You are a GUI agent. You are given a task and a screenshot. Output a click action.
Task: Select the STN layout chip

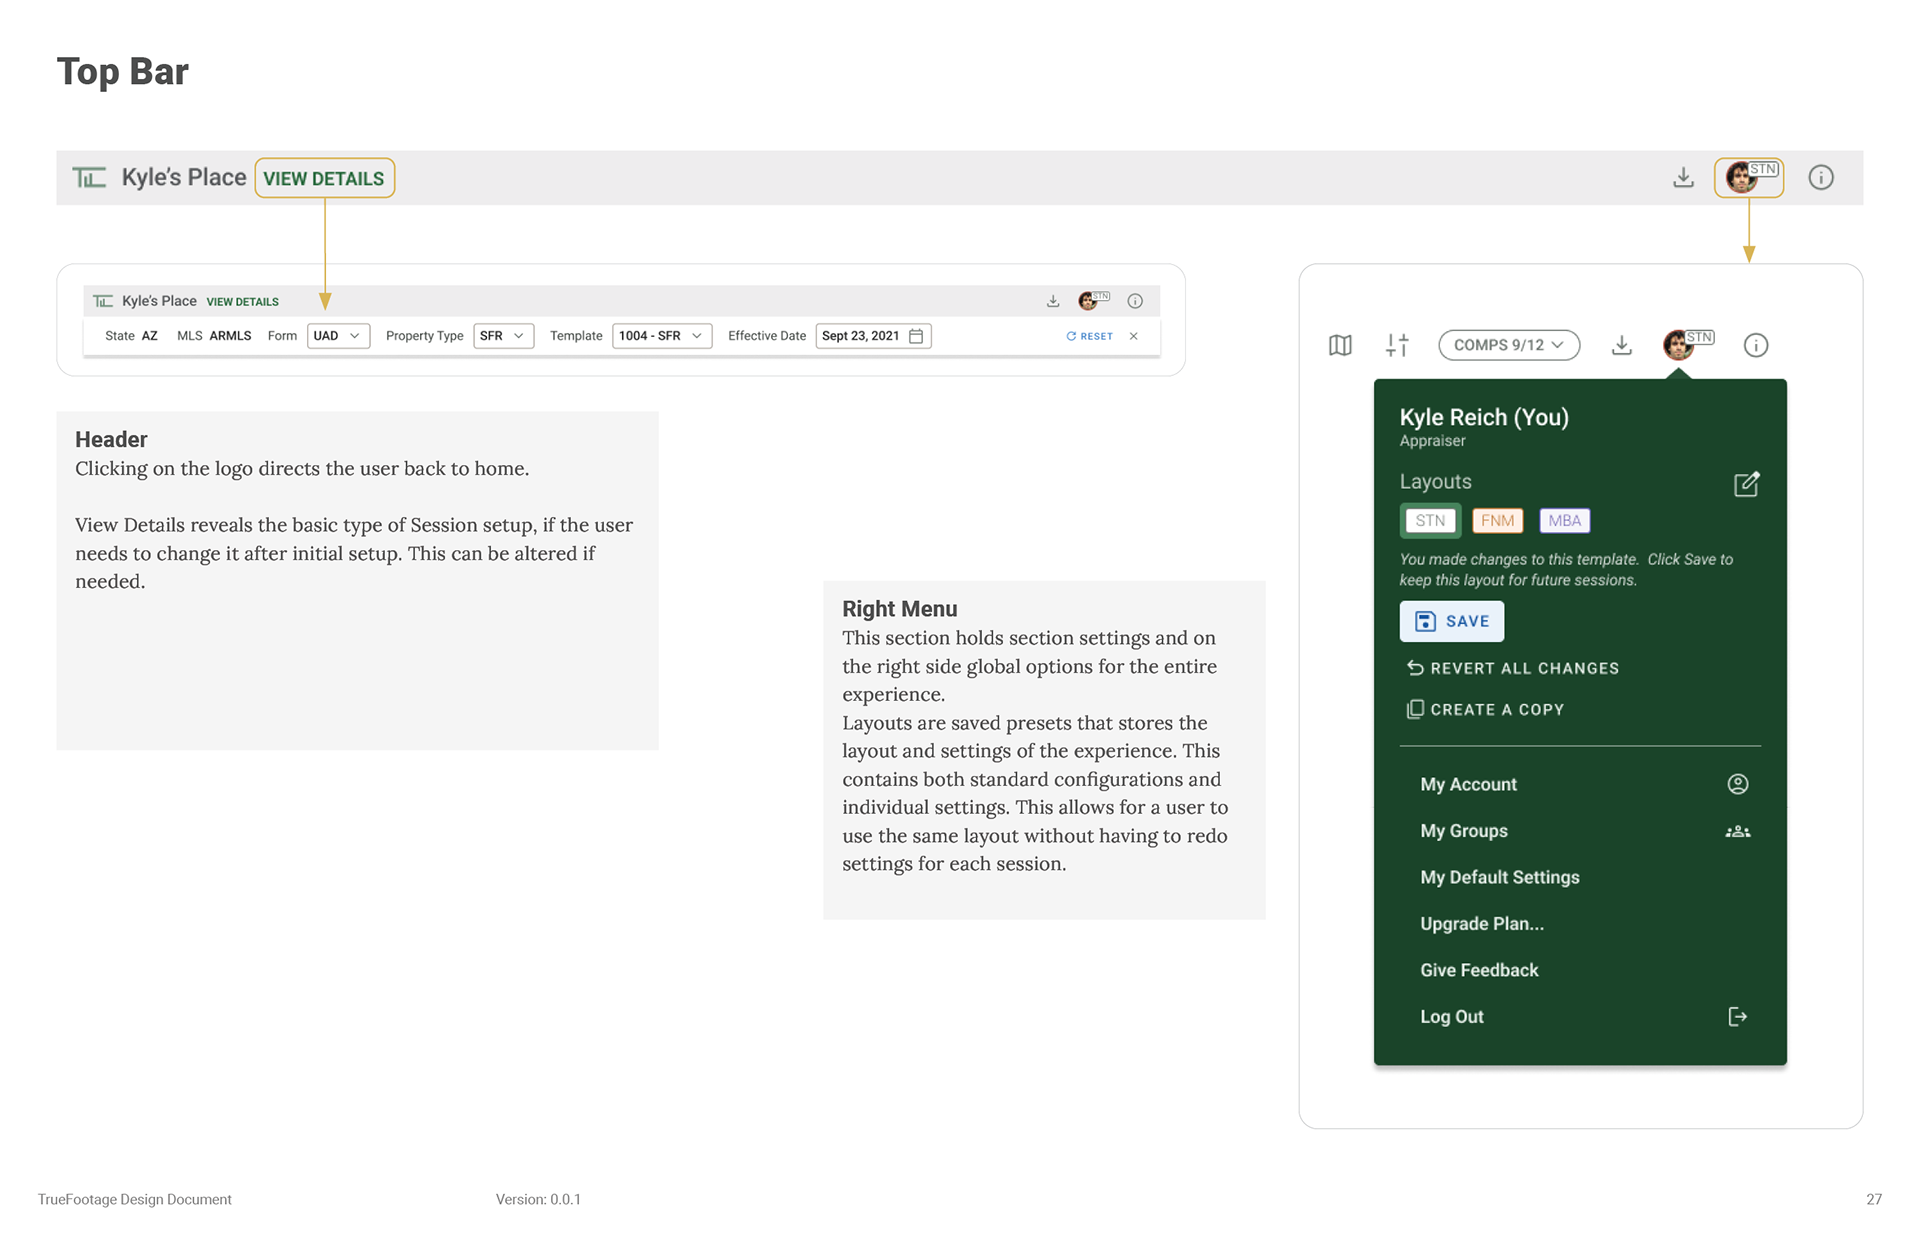pyautogui.click(x=1429, y=520)
